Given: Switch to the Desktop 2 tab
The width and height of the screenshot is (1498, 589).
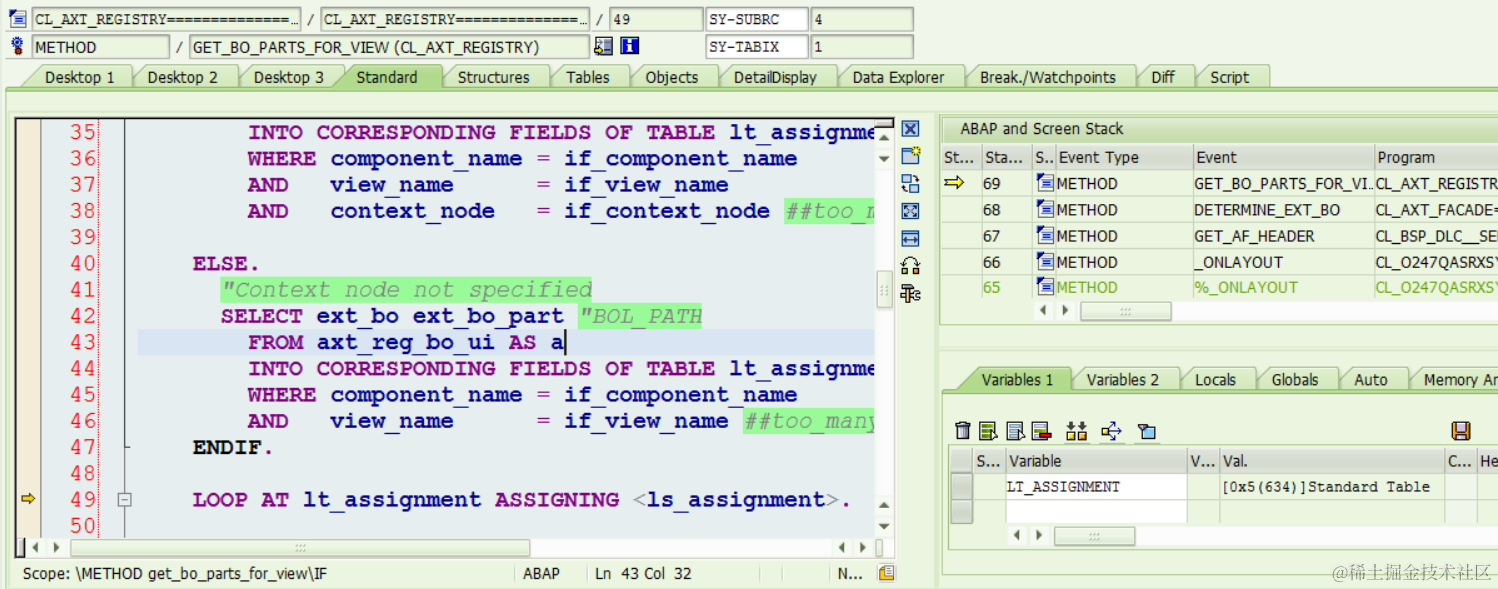Looking at the screenshot, I should pyautogui.click(x=182, y=77).
